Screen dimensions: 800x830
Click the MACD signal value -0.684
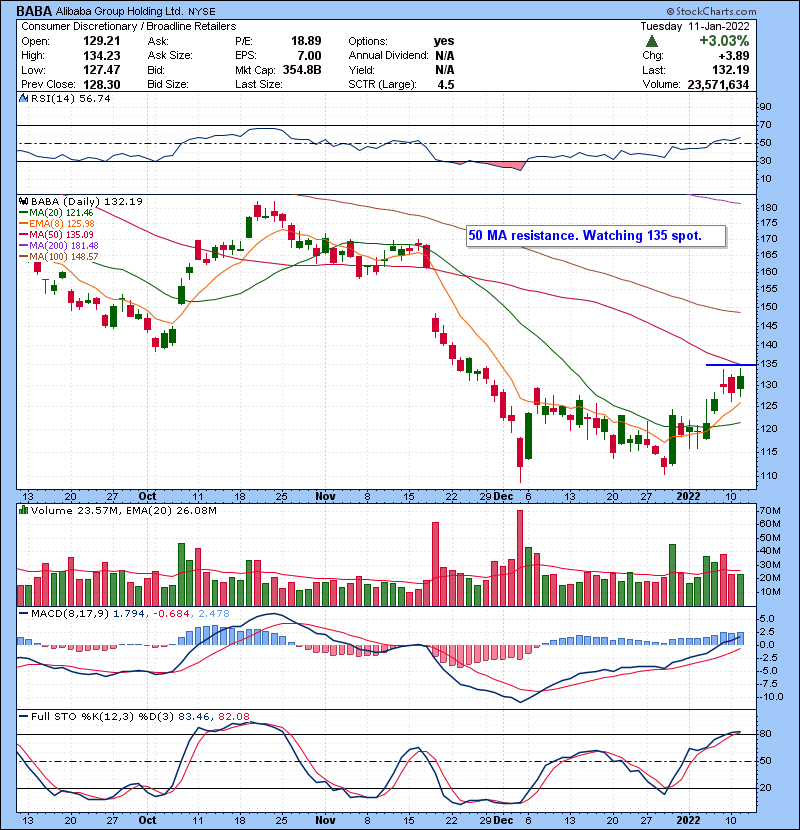click(172, 614)
